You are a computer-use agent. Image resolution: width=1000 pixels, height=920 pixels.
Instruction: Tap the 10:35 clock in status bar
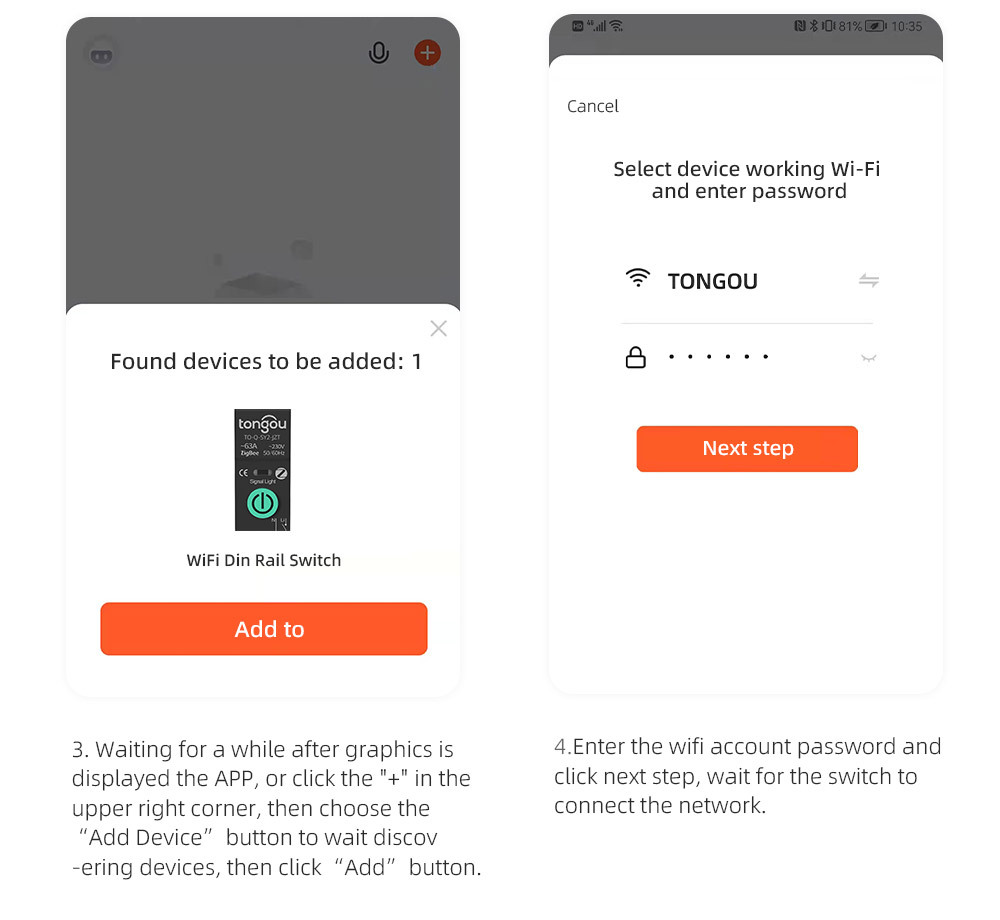point(906,26)
